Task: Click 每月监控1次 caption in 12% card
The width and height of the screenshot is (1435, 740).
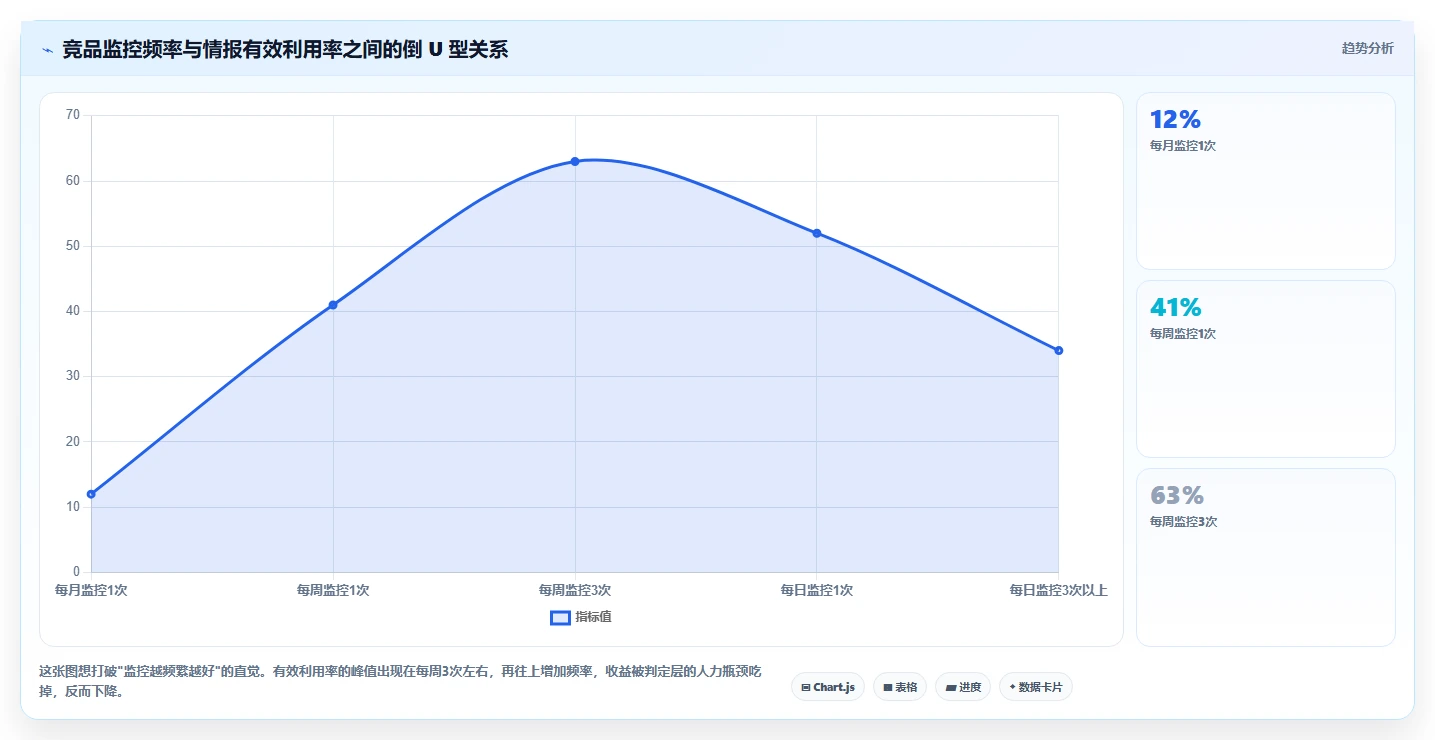Action: [1183, 146]
